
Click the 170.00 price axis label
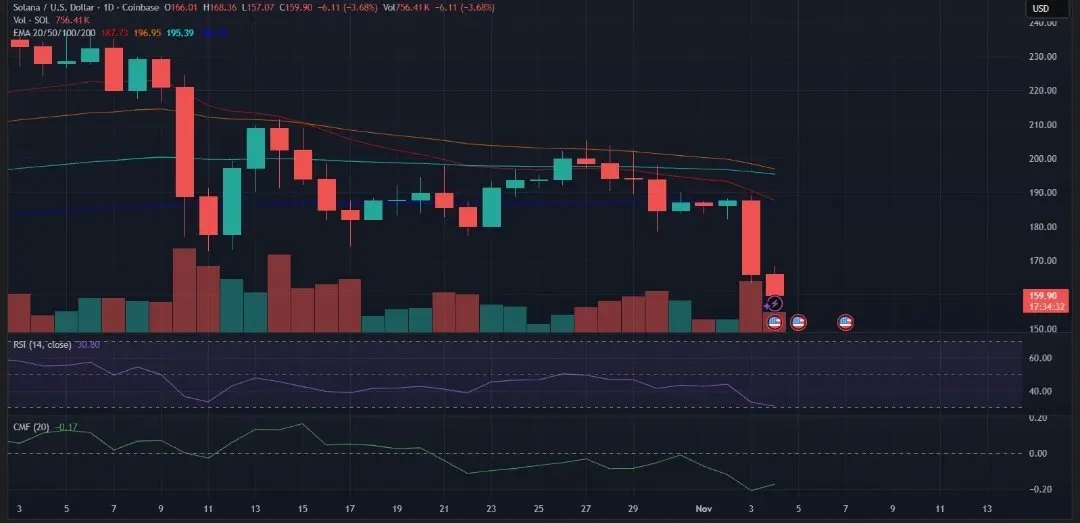pyautogui.click(x=1042, y=260)
